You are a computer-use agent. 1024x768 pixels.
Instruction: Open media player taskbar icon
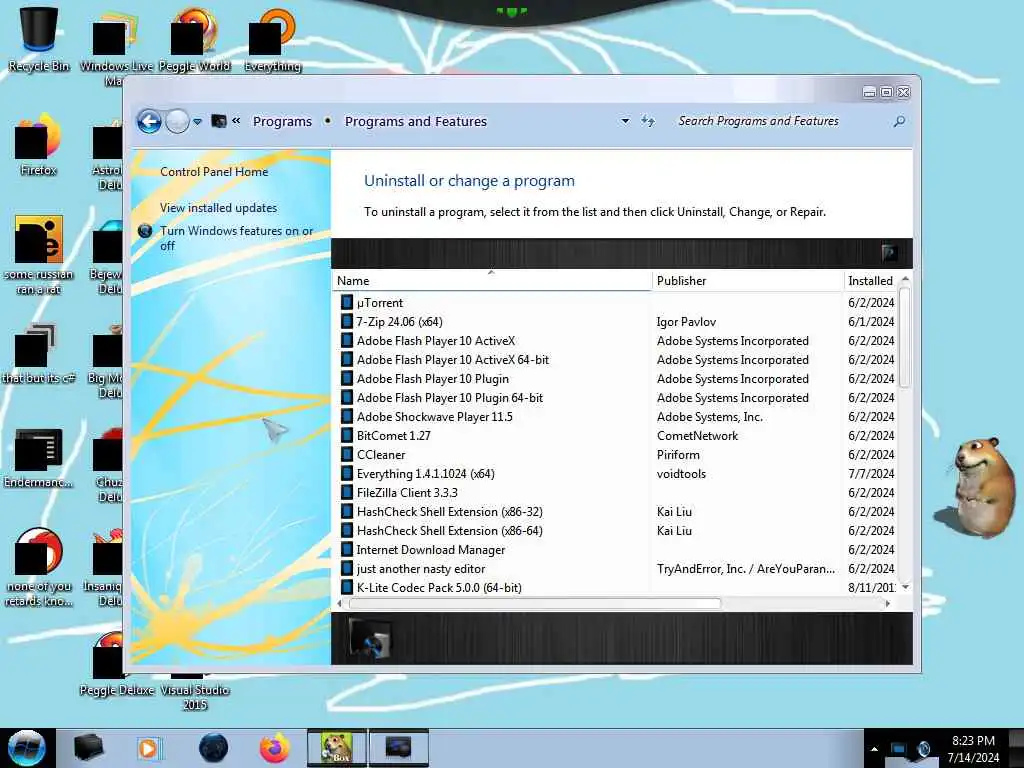click(x=148, y=748)
